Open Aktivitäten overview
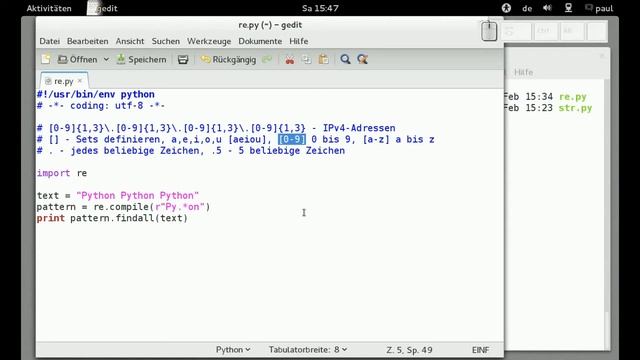The image size is (640, 360). click(x=49, y=8)
